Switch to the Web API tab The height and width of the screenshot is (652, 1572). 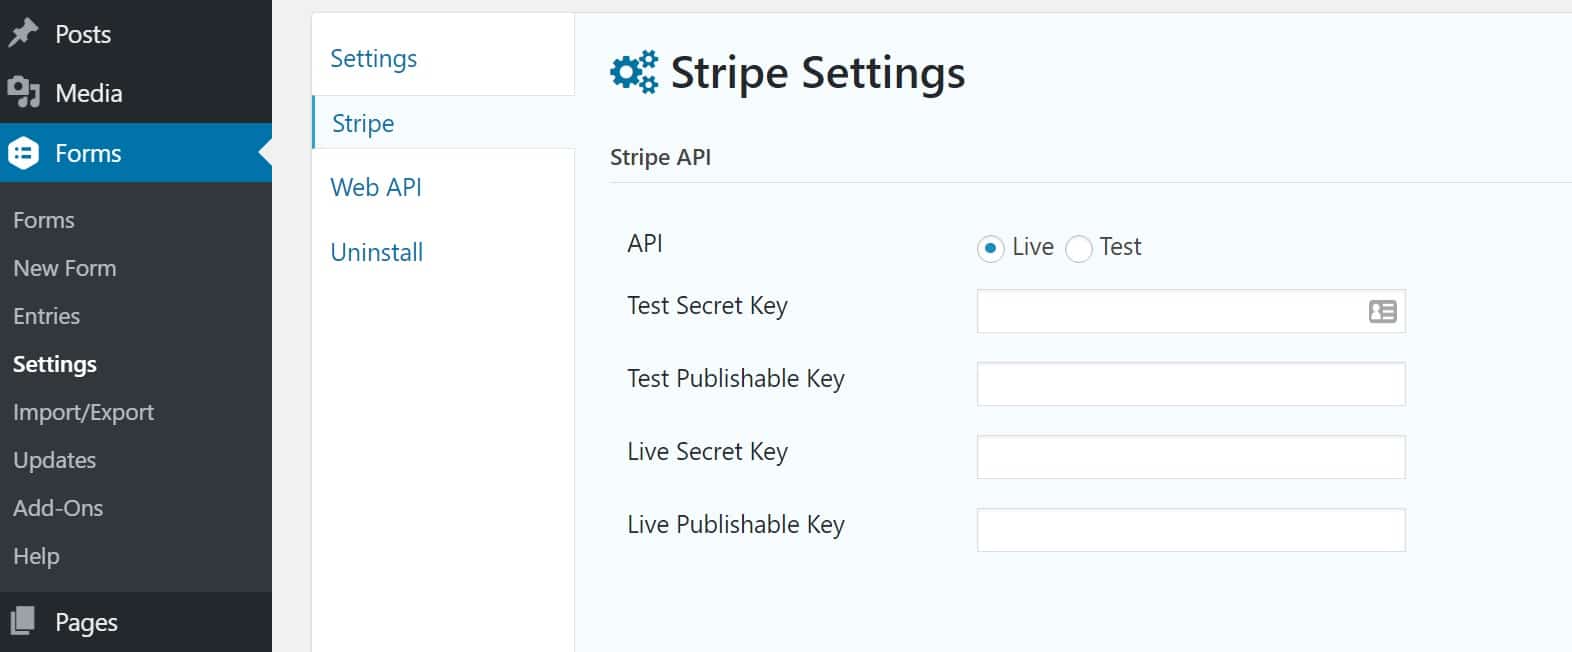tap(376, 187)
